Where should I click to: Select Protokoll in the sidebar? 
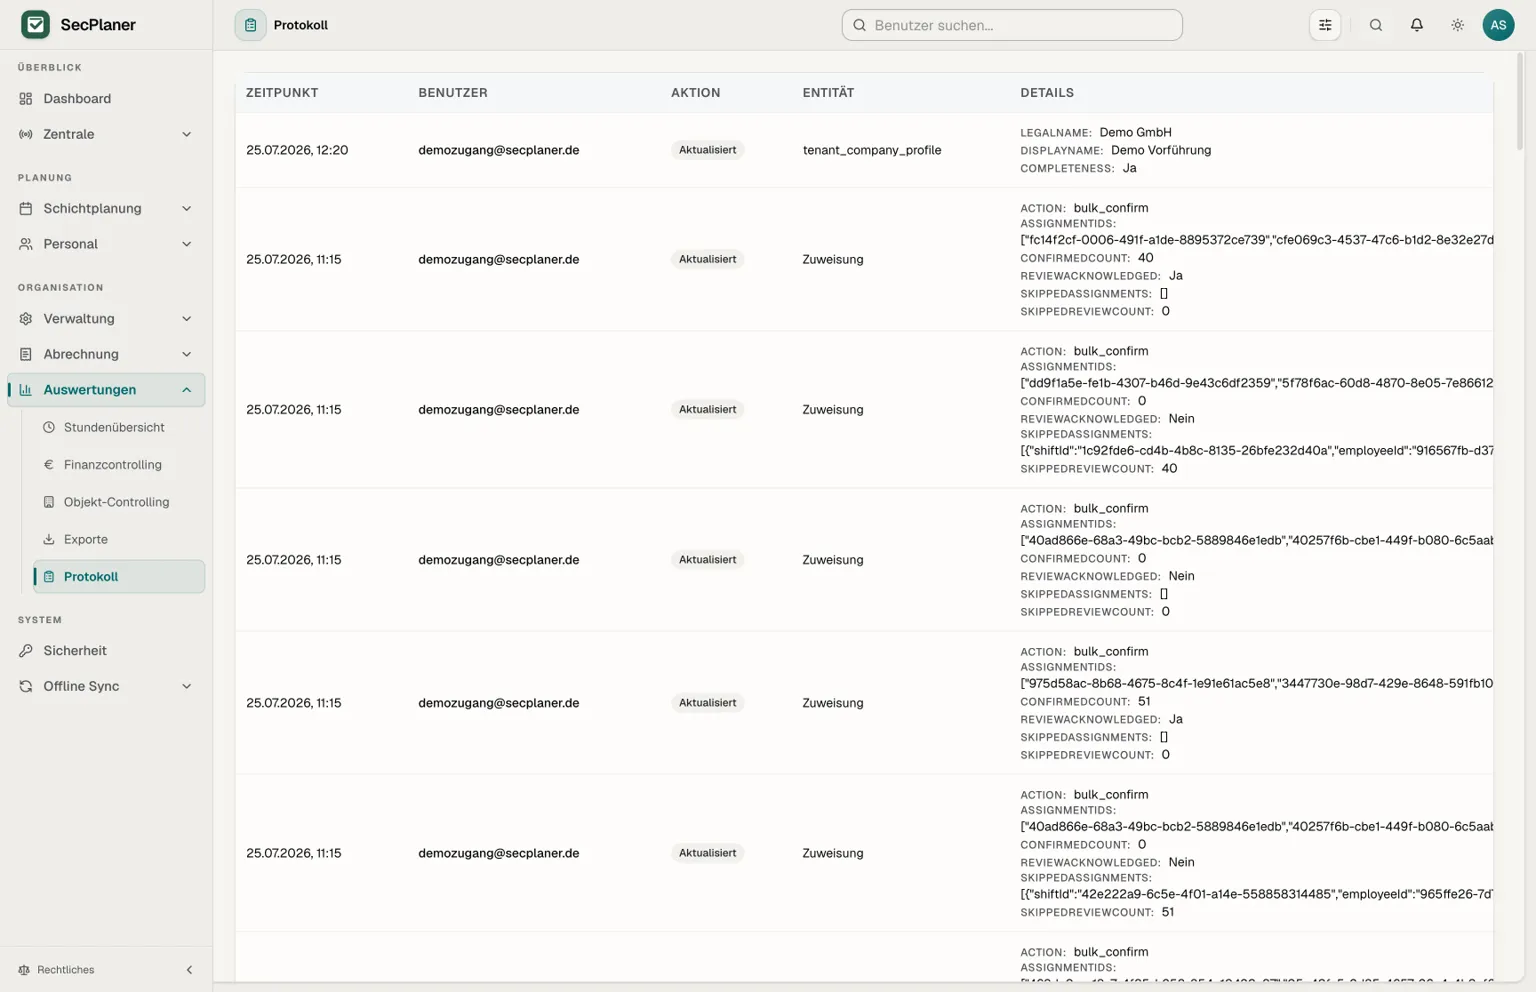pos(119,577)
